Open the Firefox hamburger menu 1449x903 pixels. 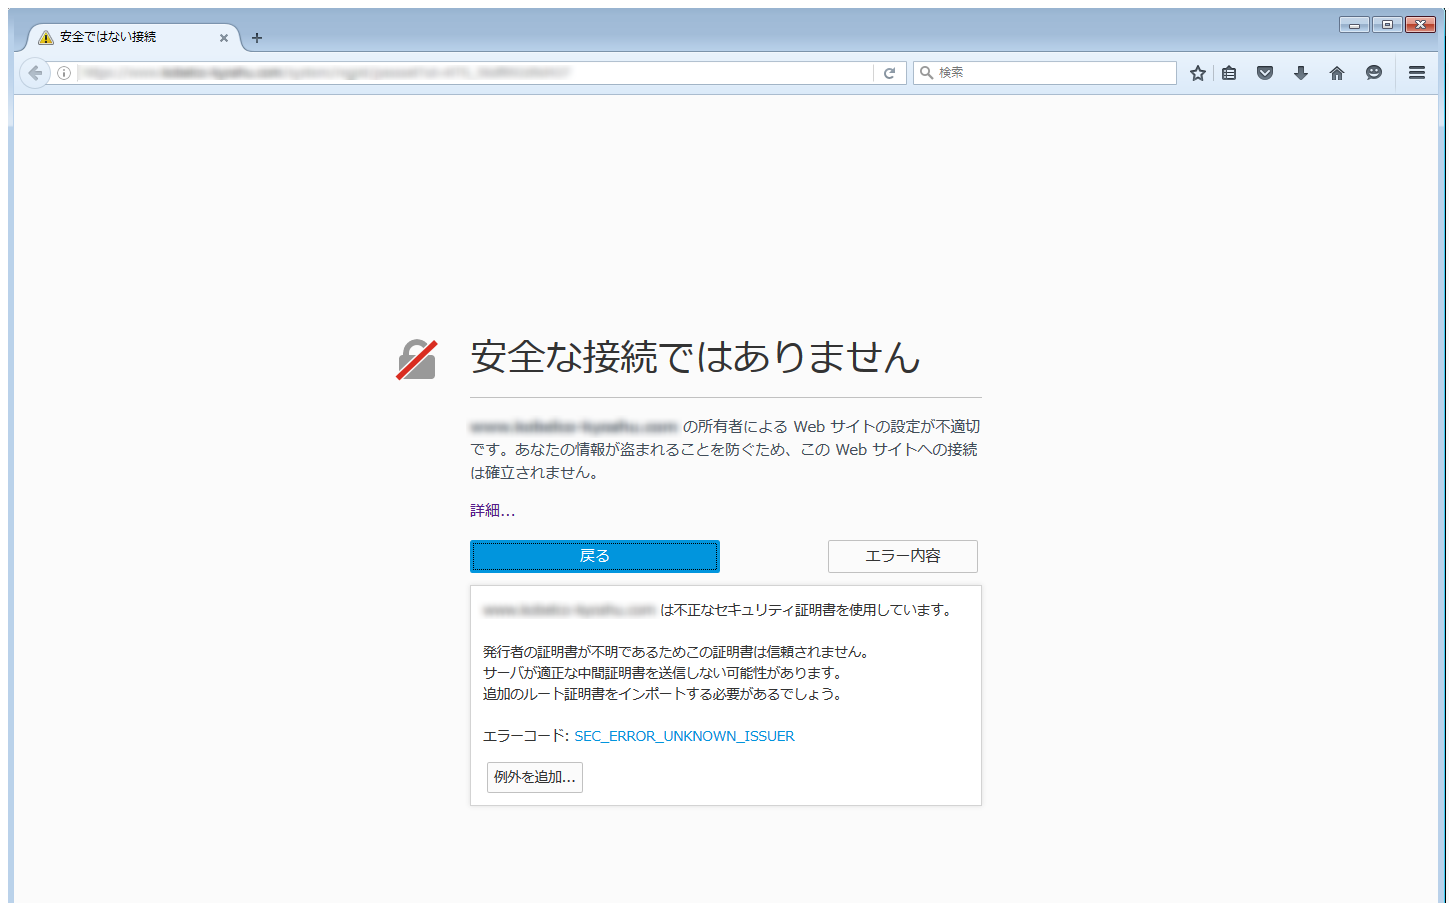(x=1416, y=73)
